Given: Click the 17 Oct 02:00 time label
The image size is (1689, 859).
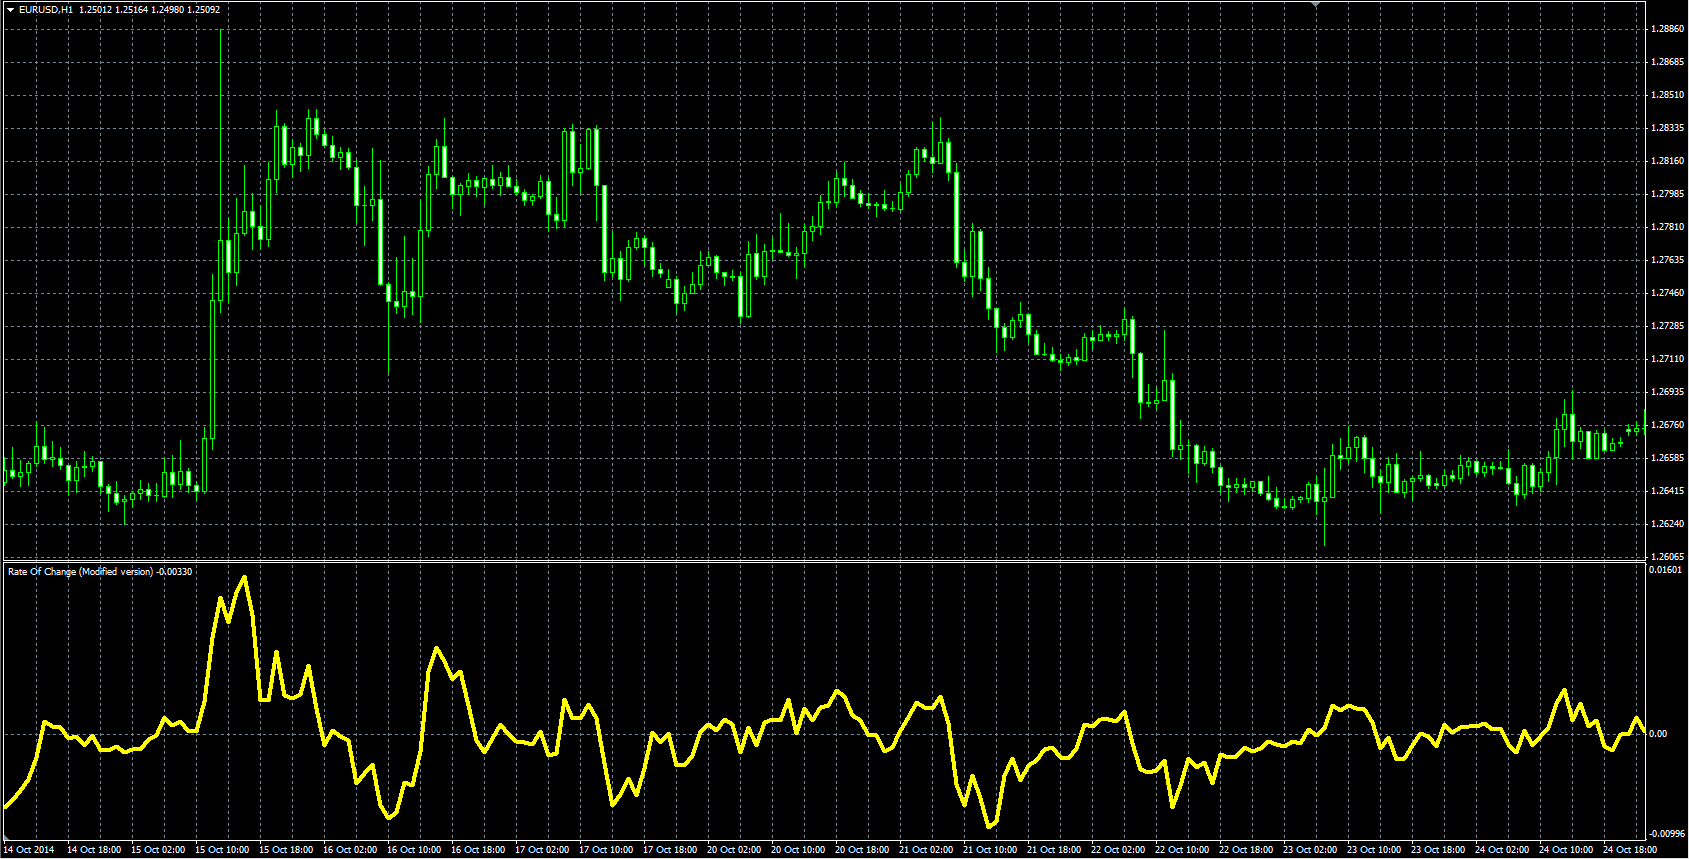Looking at the screenshot, I should [x=542, y=850].
